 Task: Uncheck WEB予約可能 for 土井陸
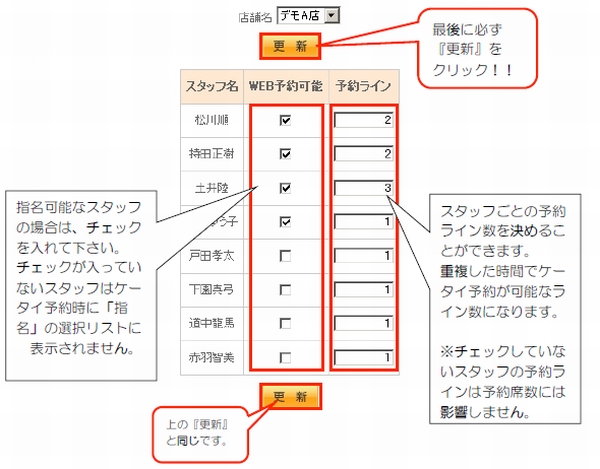click(285, 188)
